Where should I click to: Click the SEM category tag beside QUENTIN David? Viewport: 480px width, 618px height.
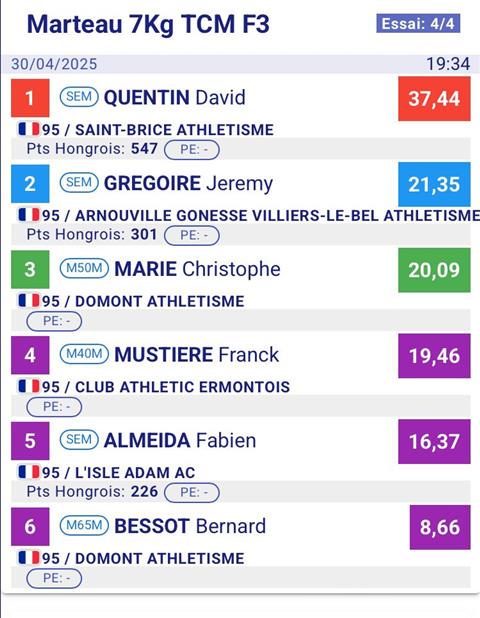pos(79,97)
